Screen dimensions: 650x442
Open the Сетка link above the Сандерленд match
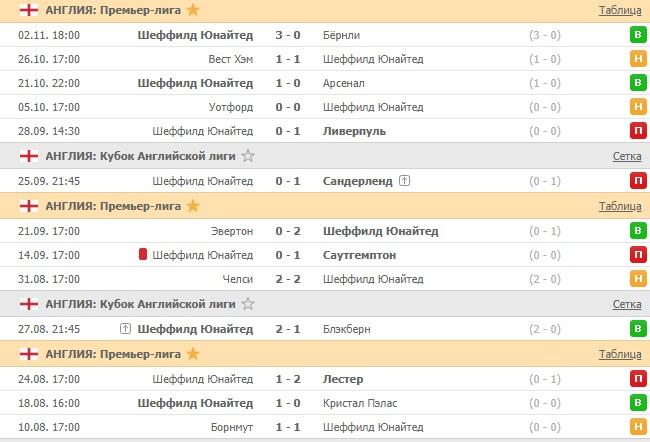tap(627, 156)
